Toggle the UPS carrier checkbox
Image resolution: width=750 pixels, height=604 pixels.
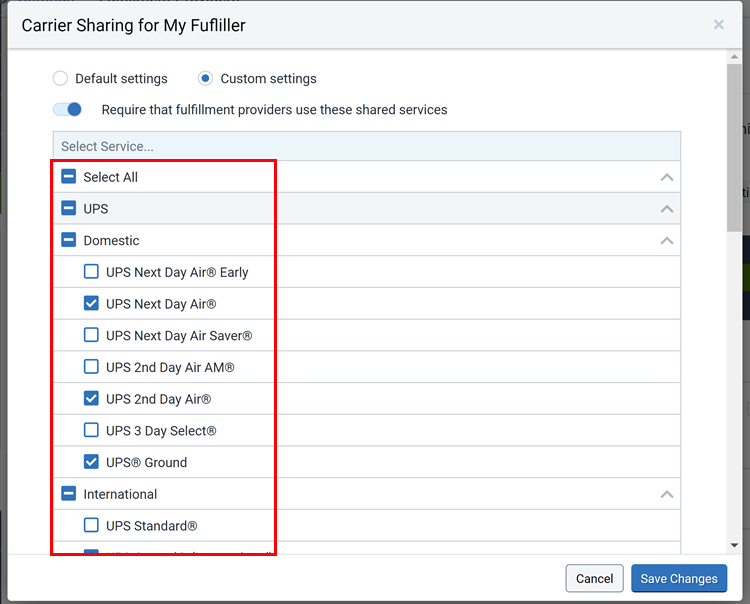(x=69, y=209)
